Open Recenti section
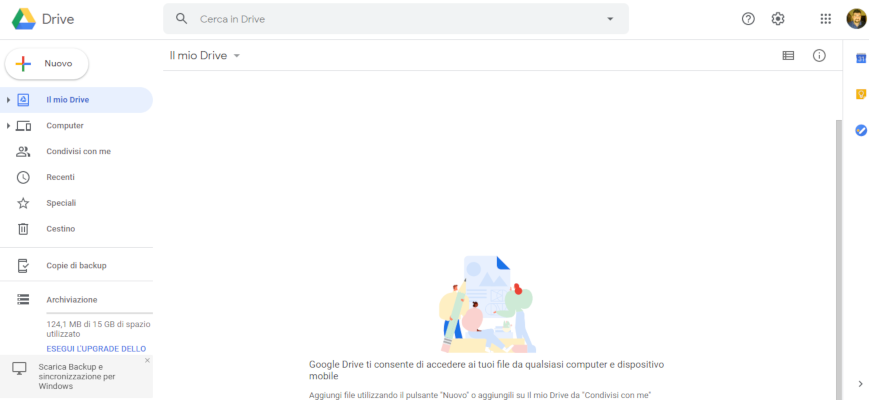This screenshot has width=869, height=400. (x=76, y=177)
